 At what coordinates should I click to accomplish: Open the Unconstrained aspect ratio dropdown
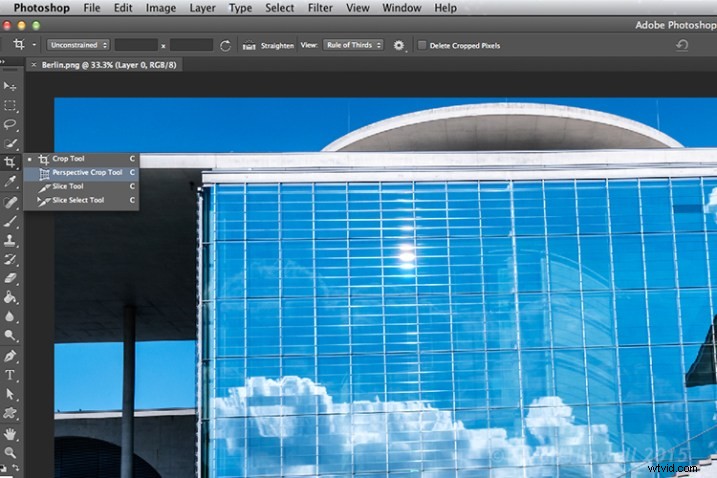[x=78, y=45]
